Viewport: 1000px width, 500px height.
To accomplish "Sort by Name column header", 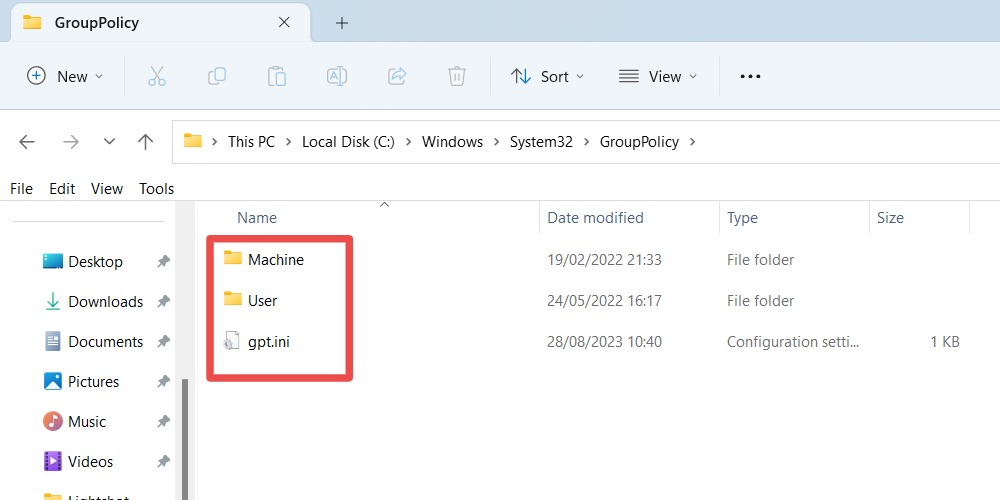I will tap(256, 217).
